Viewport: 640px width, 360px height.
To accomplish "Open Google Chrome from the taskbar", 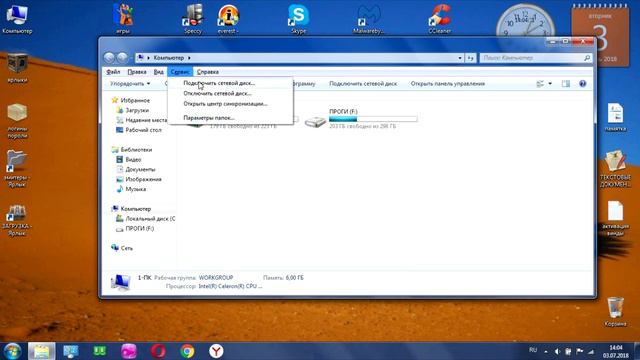I will [x=187, y=351].
